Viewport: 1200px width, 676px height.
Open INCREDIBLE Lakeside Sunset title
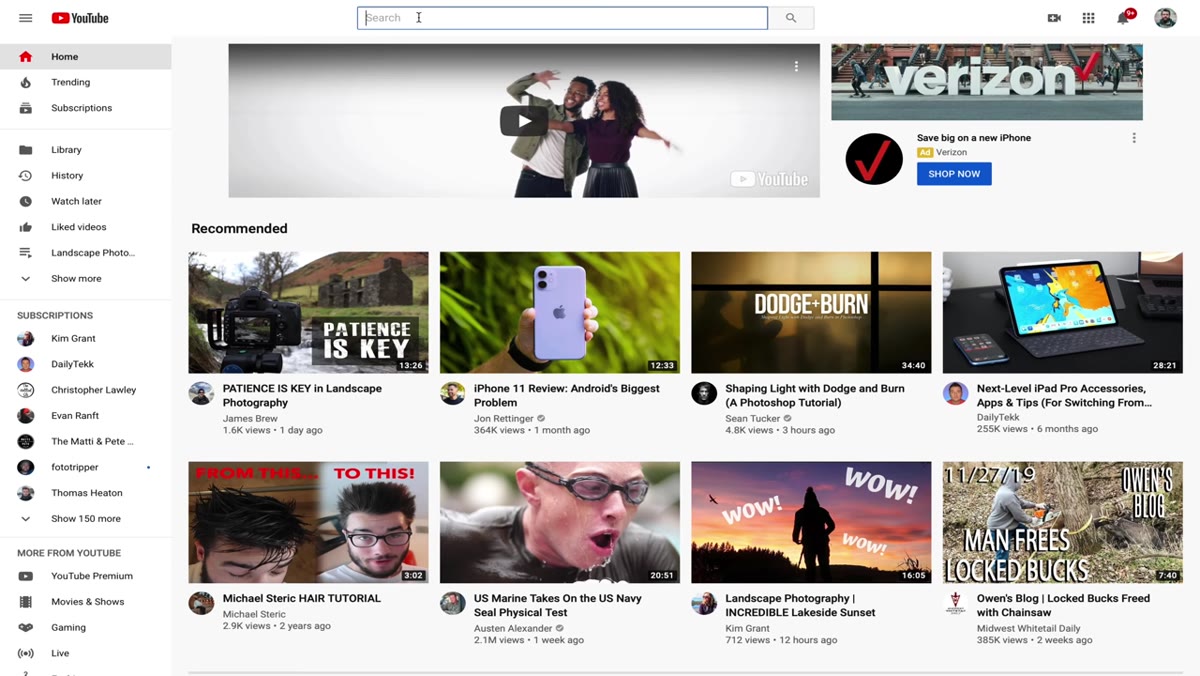pos(800,606)
